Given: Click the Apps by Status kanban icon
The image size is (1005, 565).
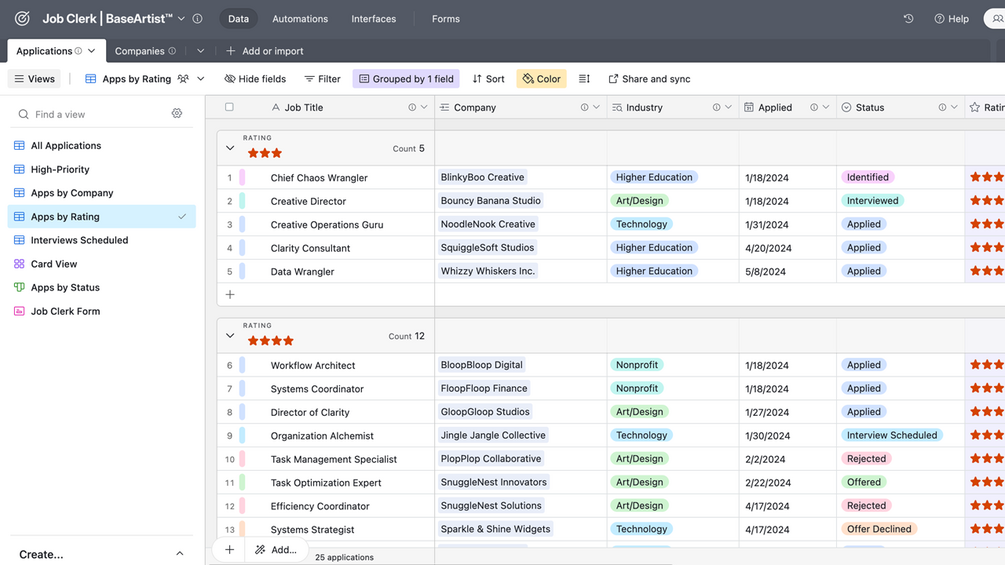Looking at the screenshot, I should click(x=19, y=287).
